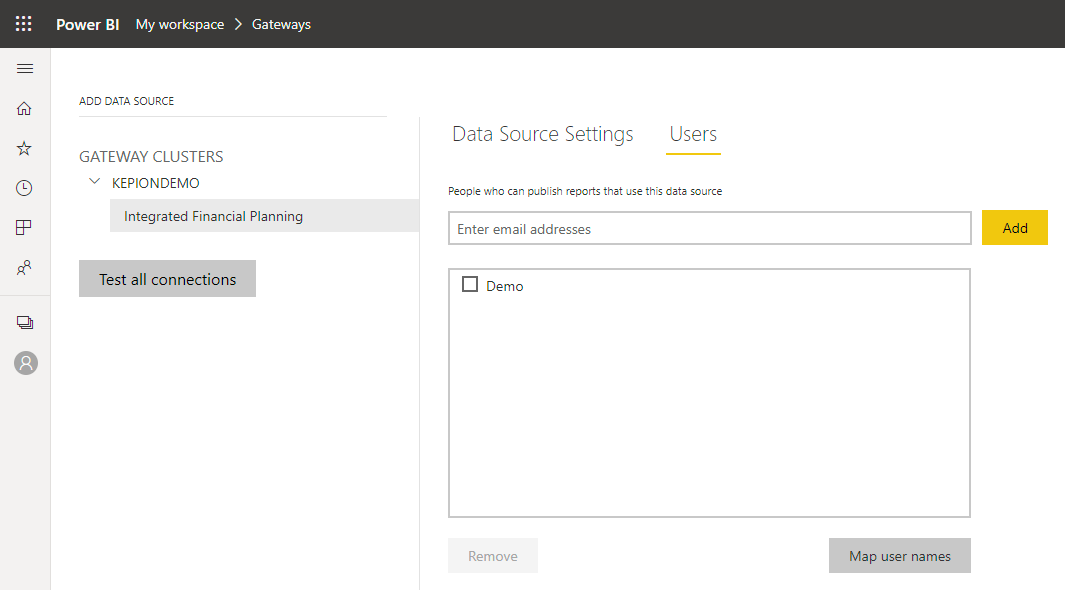Open Favorites star icon
The height and width of the screenshot is (590, 1065).
coord(24,148)
